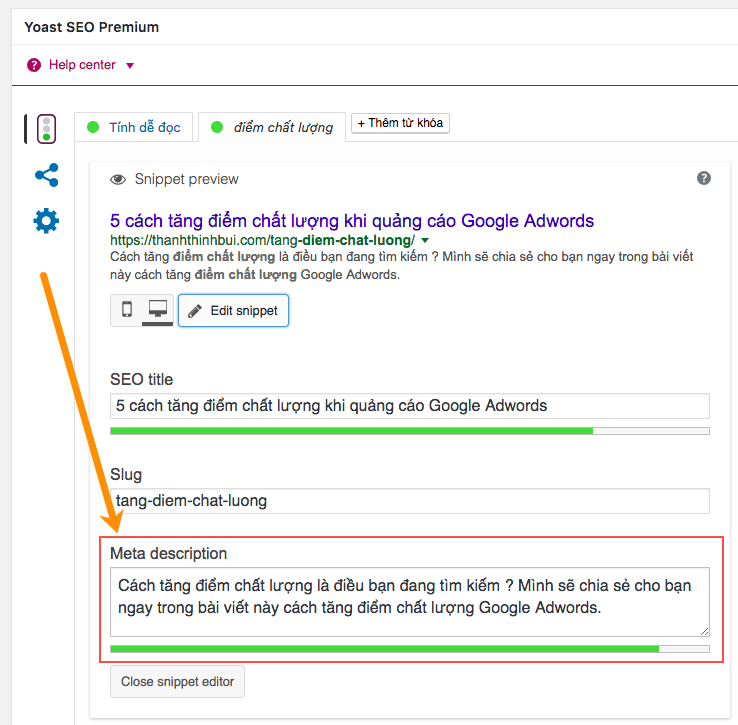Click the Help center link
This screenshot has height=725, width=738.
tap(82, 64)
